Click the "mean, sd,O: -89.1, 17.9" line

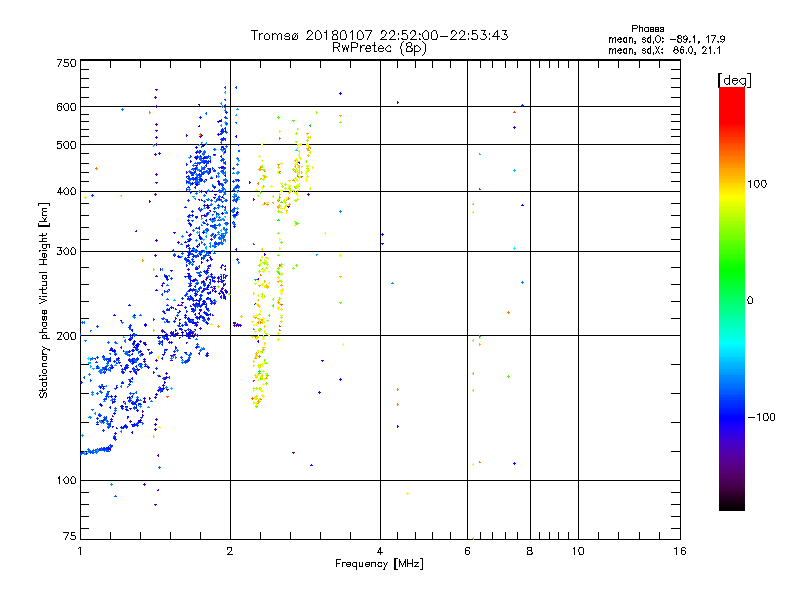666,39
